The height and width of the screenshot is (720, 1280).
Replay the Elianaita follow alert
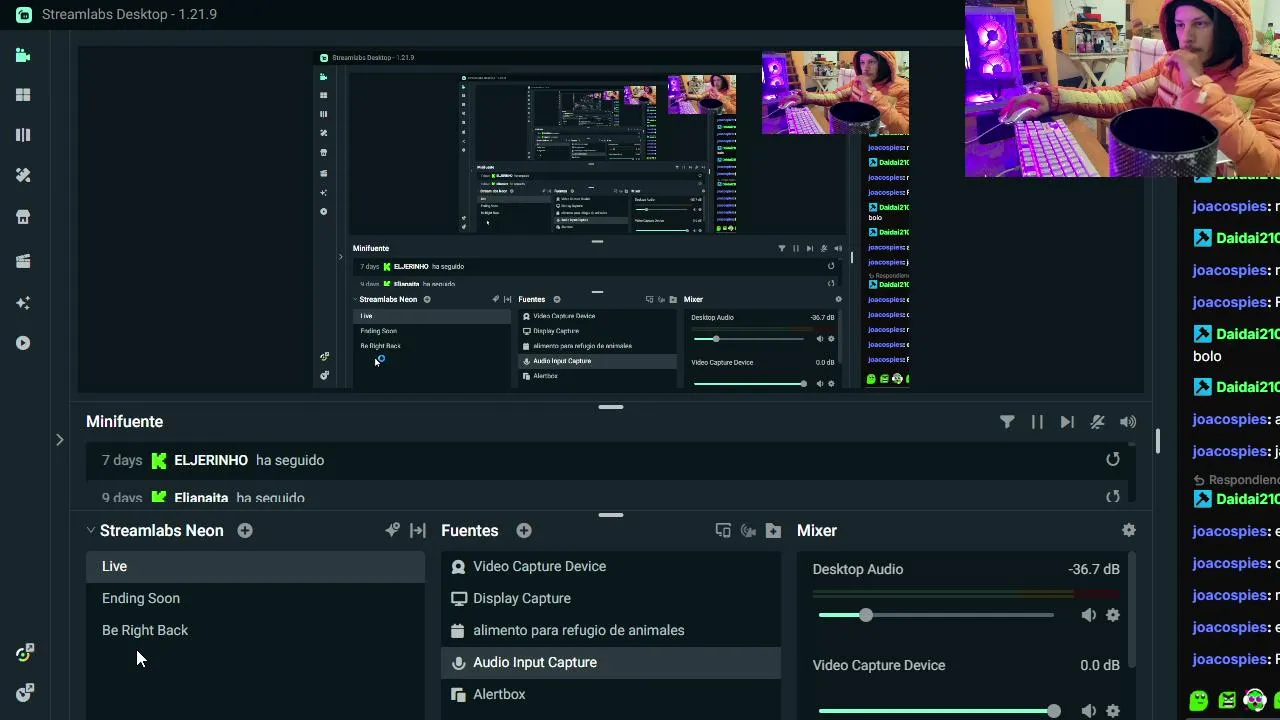tap(1113, 497)
